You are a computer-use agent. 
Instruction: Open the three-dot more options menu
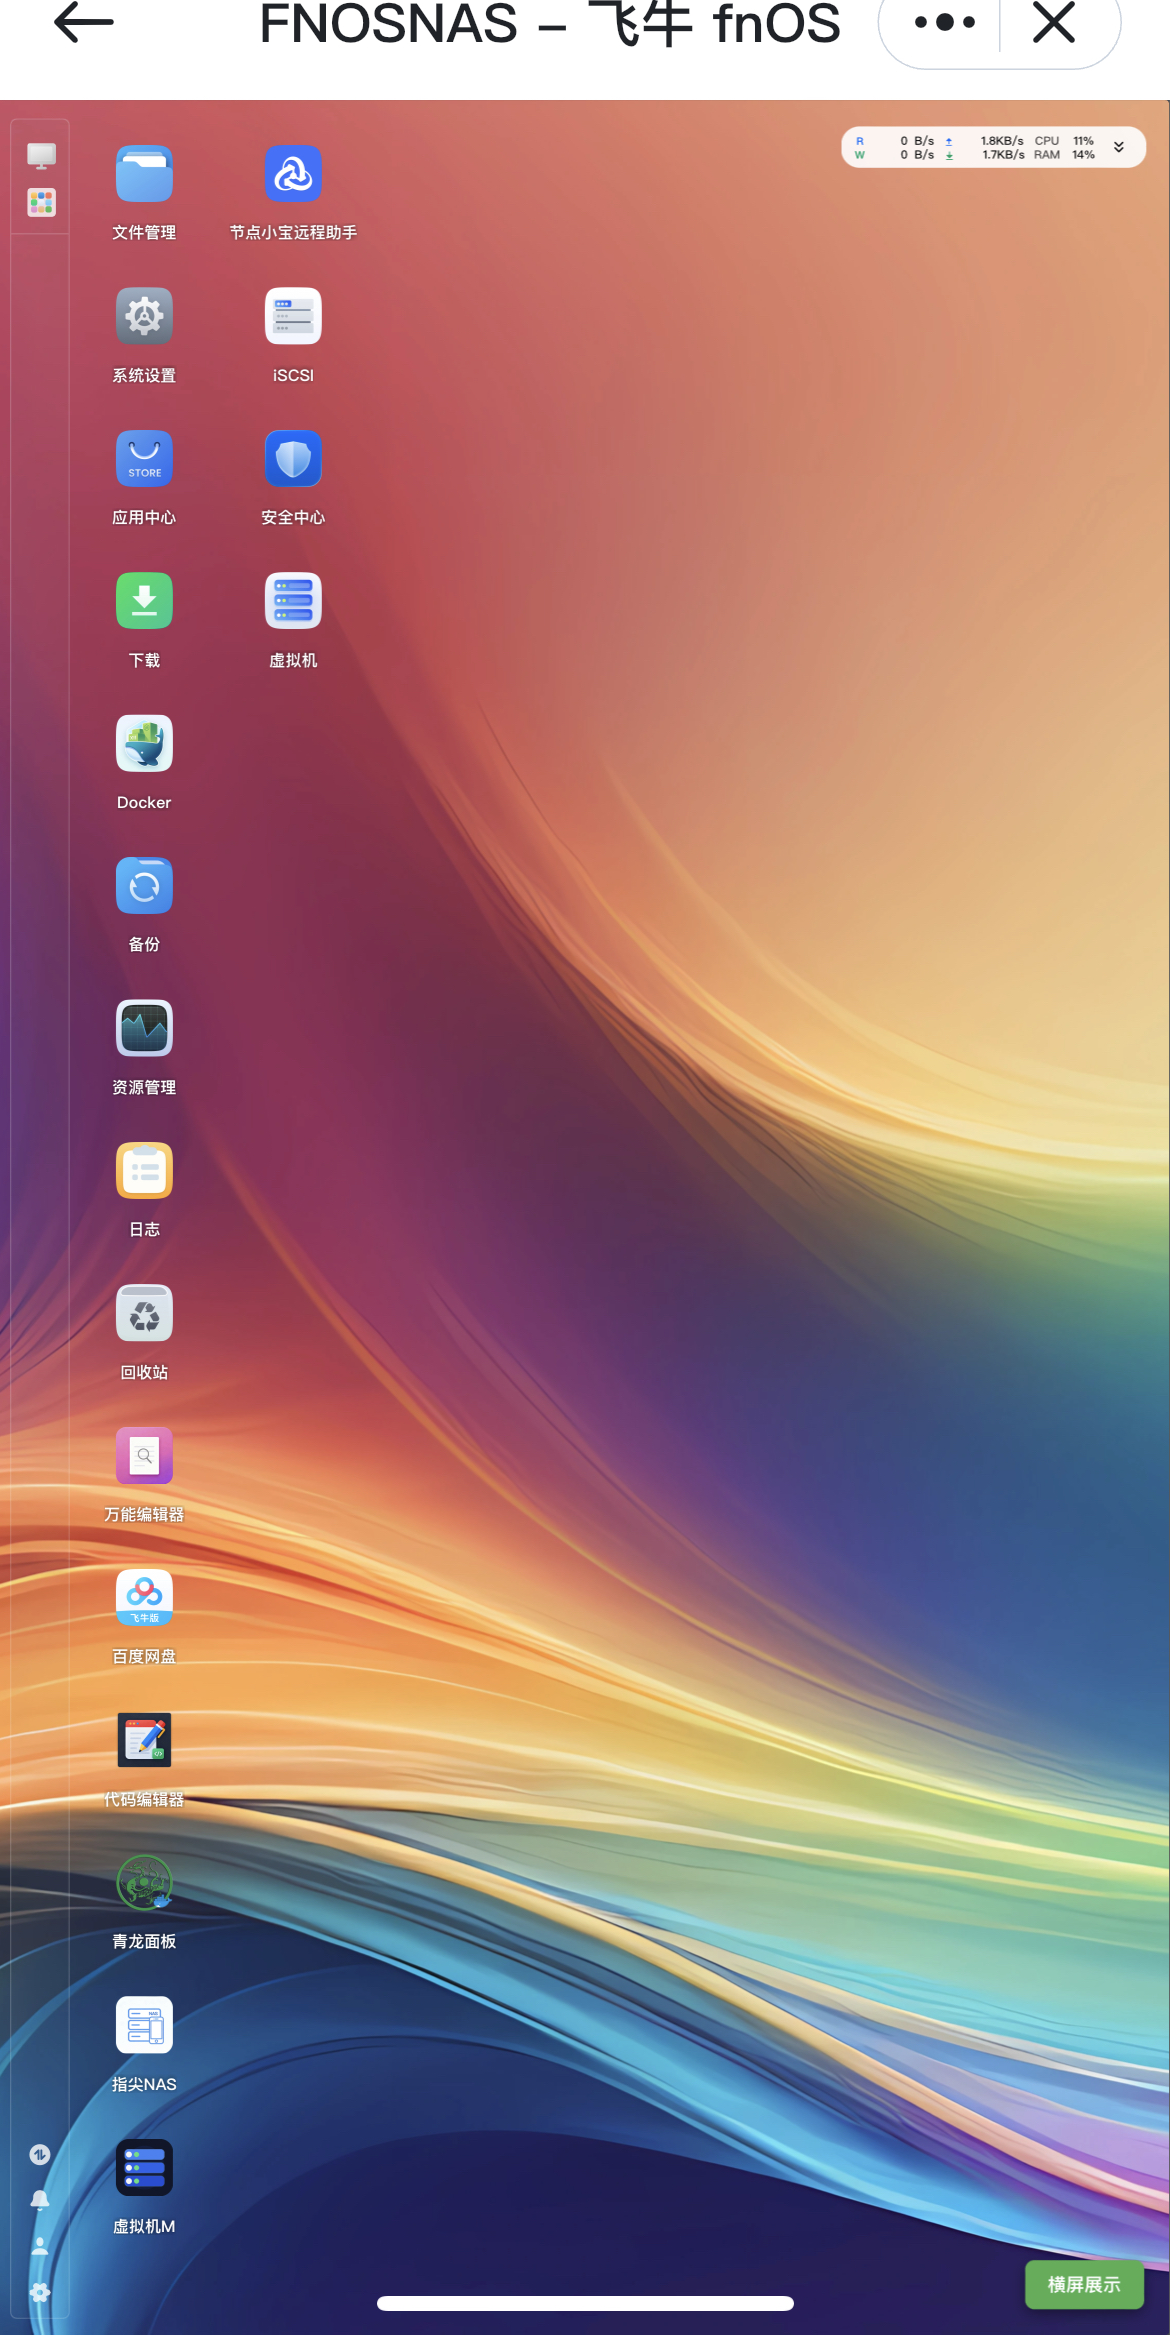[944, 22]
